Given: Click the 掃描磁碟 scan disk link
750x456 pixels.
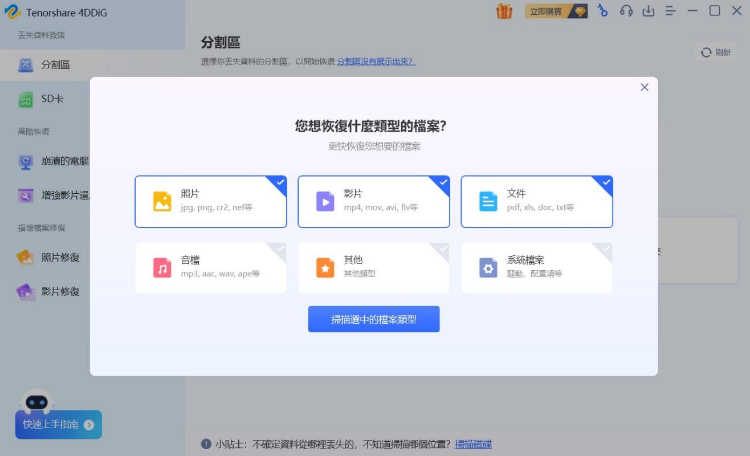Looking at the screenshot, I should point(473,444).
